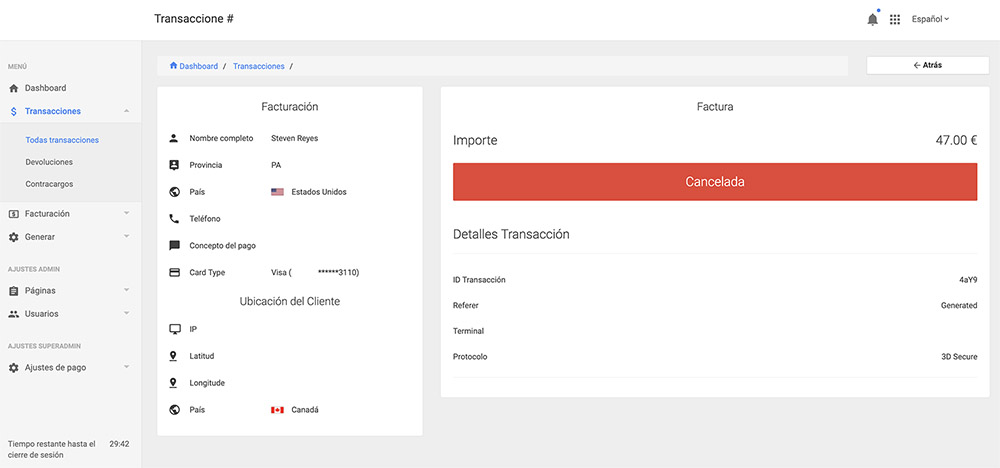Click the Ubicación del Cliente heading
This screenshot has height=468, width=1000.
pos(290,301)
